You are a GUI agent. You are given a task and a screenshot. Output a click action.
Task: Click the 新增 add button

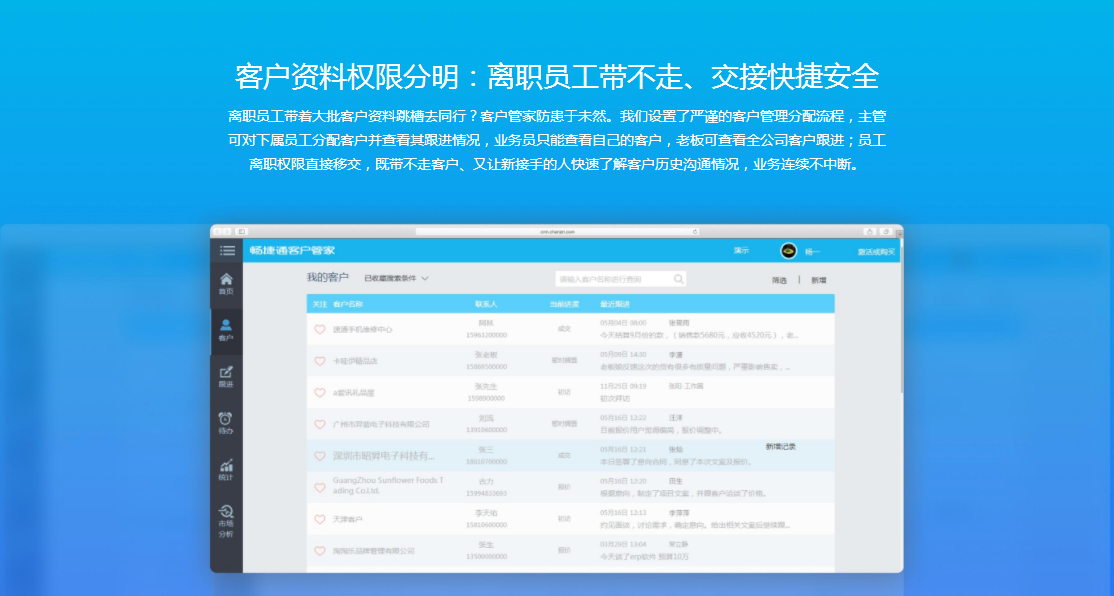pyautogui.click(x=818, y=280)
